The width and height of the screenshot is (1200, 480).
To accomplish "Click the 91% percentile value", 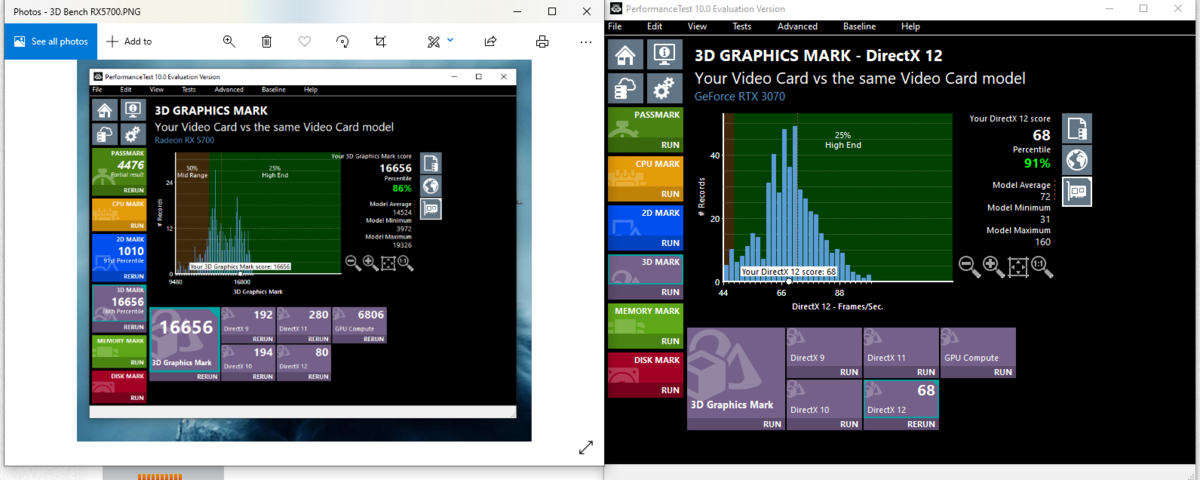I will [x=1037, y=163].
